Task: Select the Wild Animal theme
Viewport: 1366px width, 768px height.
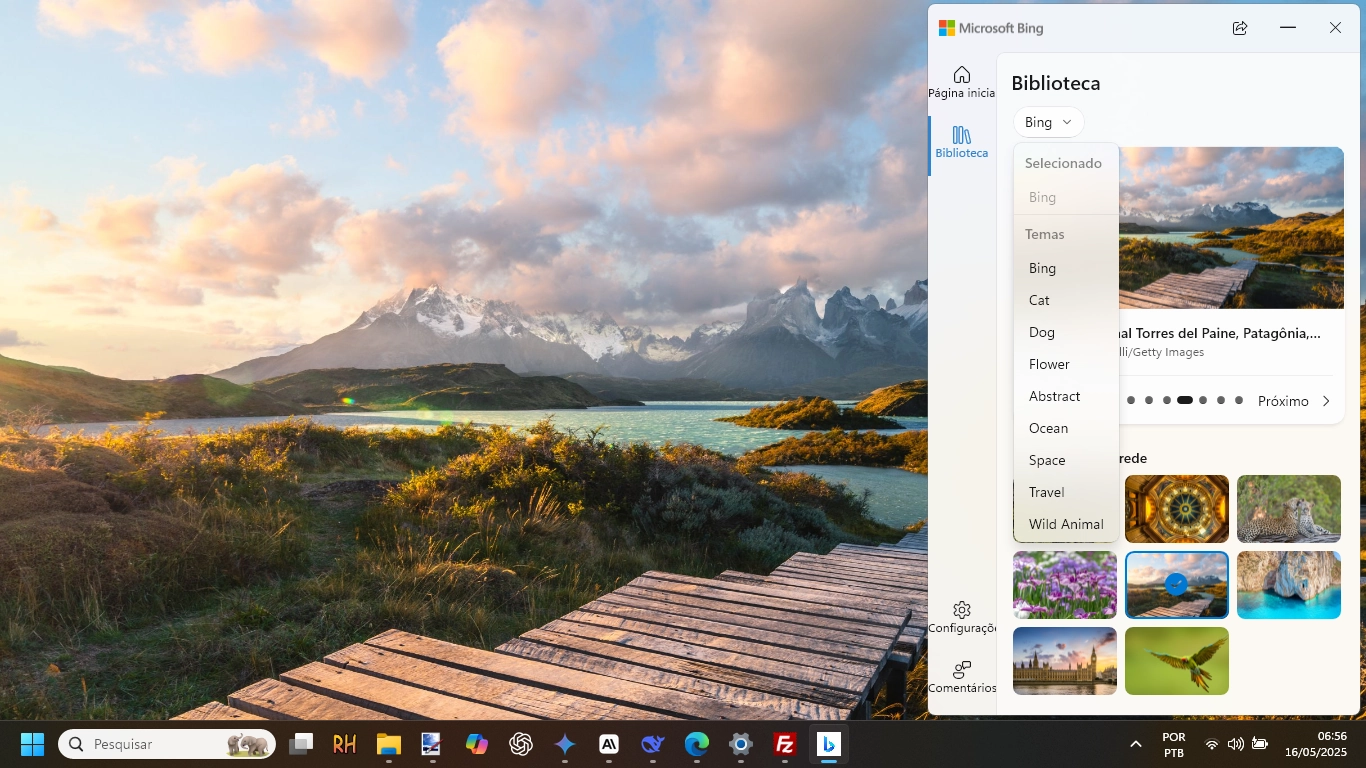Action: click(x=1066, y=524)
